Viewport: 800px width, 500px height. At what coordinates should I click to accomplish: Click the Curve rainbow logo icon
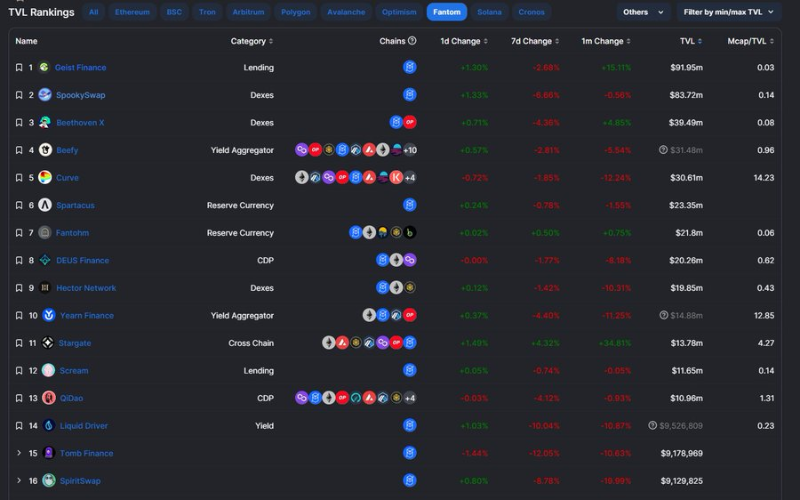point(45,178)
